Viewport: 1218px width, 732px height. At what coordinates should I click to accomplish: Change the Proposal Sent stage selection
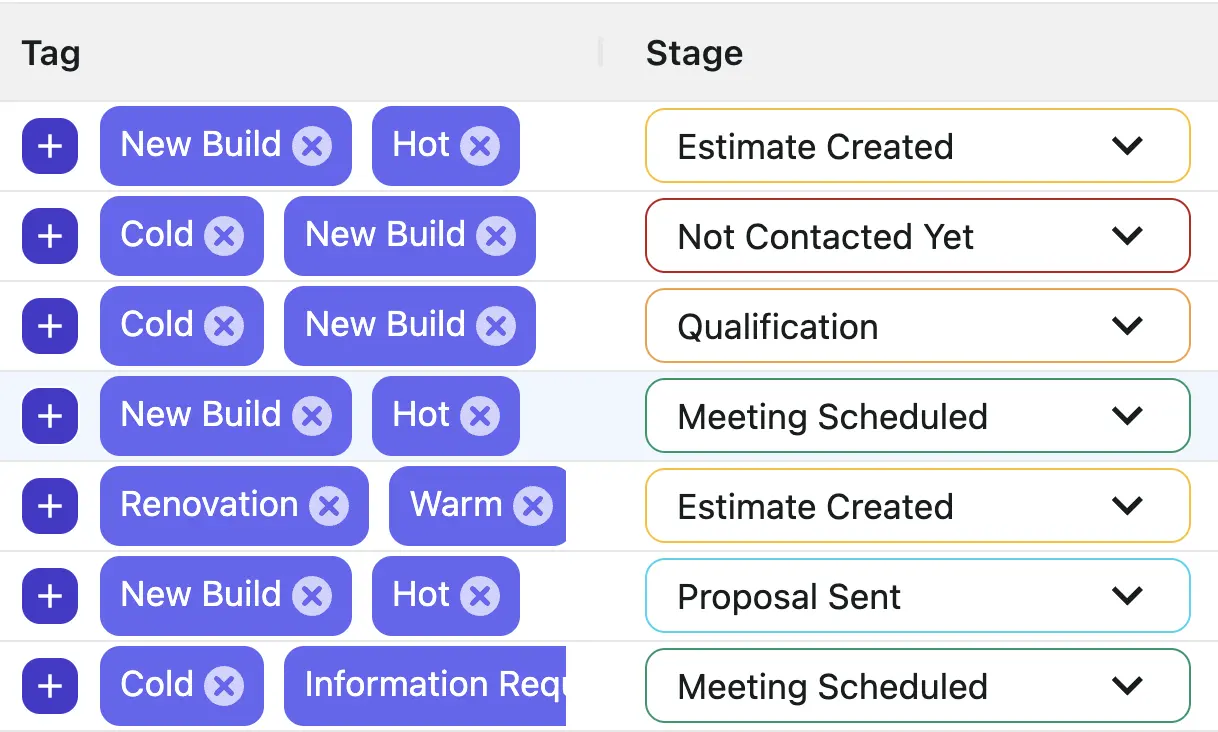pyautogui.click(x=917, y=596)
